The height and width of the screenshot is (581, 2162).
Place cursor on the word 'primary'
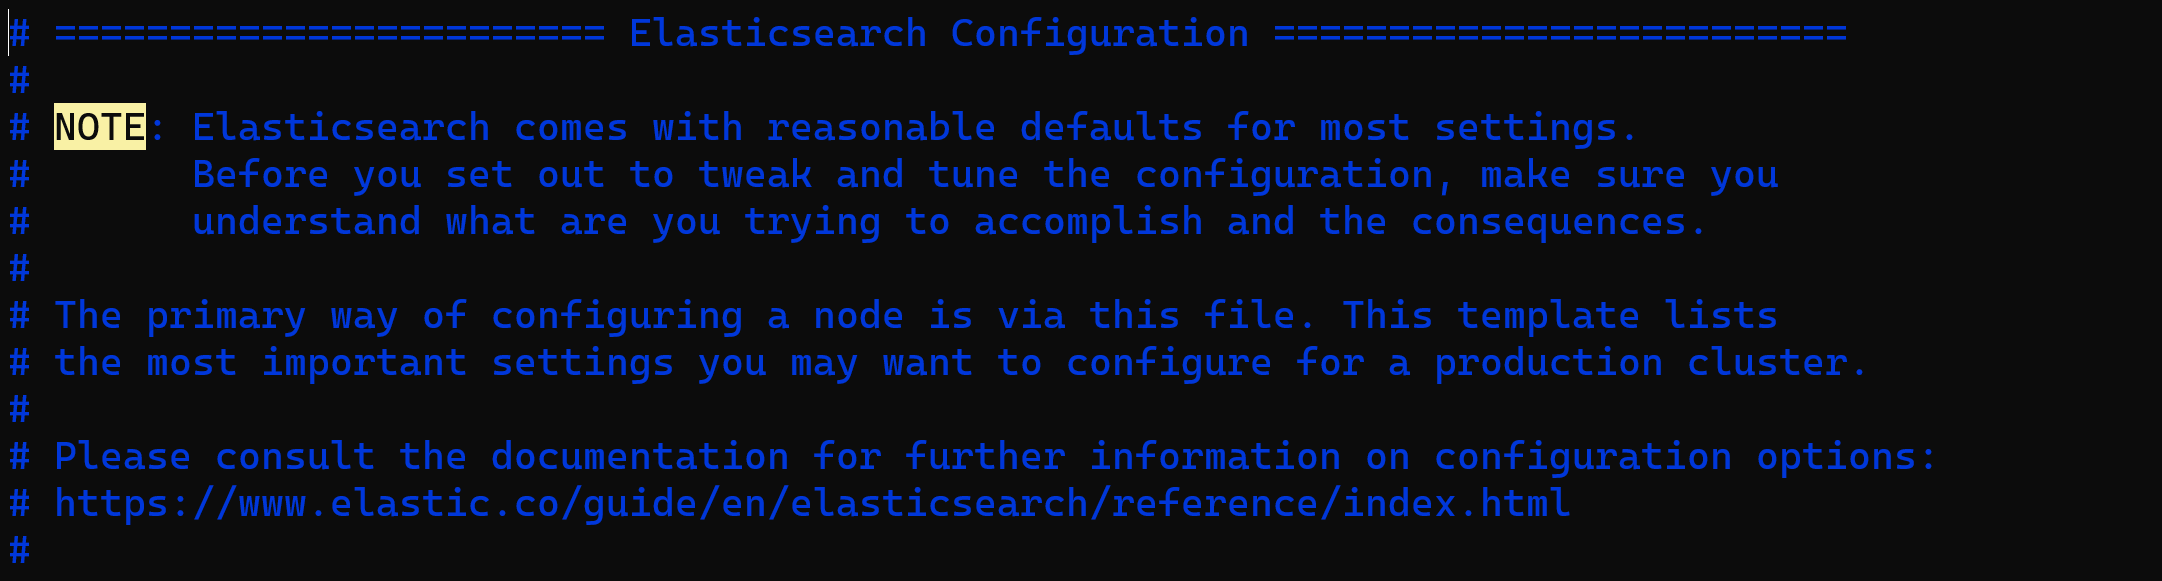(226, 315)
